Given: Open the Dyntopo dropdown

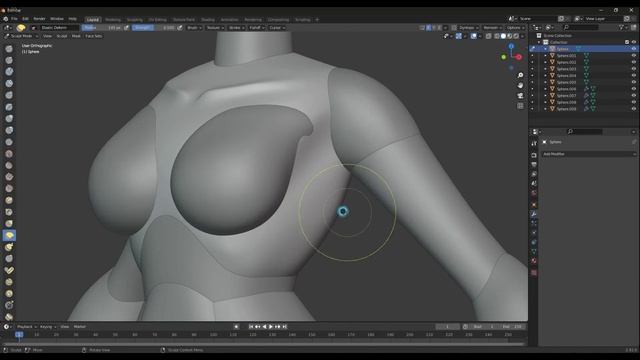Looking at the screenshot, I should [x=468, y=28].
